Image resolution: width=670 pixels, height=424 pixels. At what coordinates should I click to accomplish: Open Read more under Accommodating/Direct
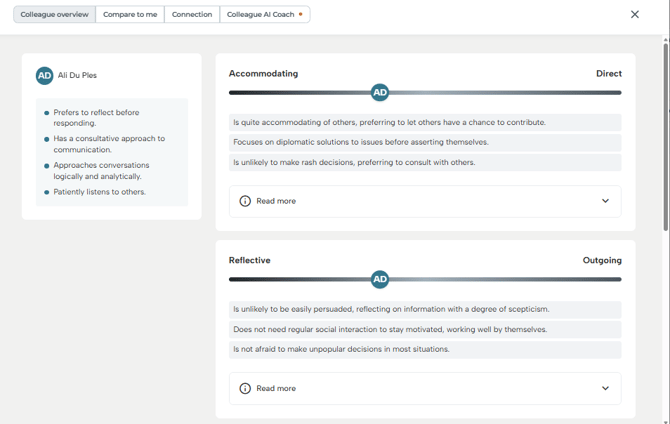[276, 201]
